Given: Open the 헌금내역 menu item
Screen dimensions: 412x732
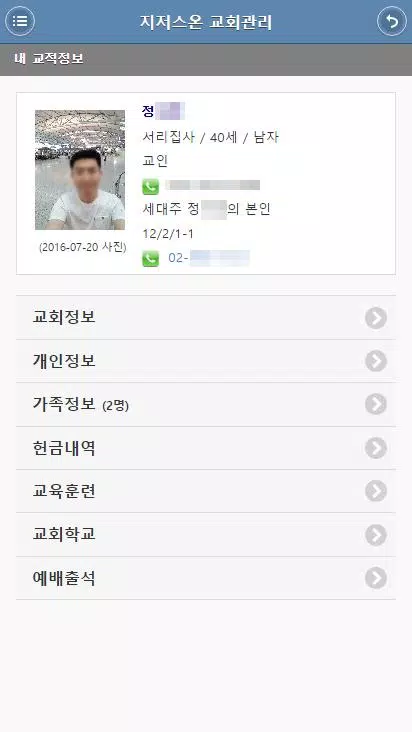Looking at the screenshot, I should click(x=206, y=448).
